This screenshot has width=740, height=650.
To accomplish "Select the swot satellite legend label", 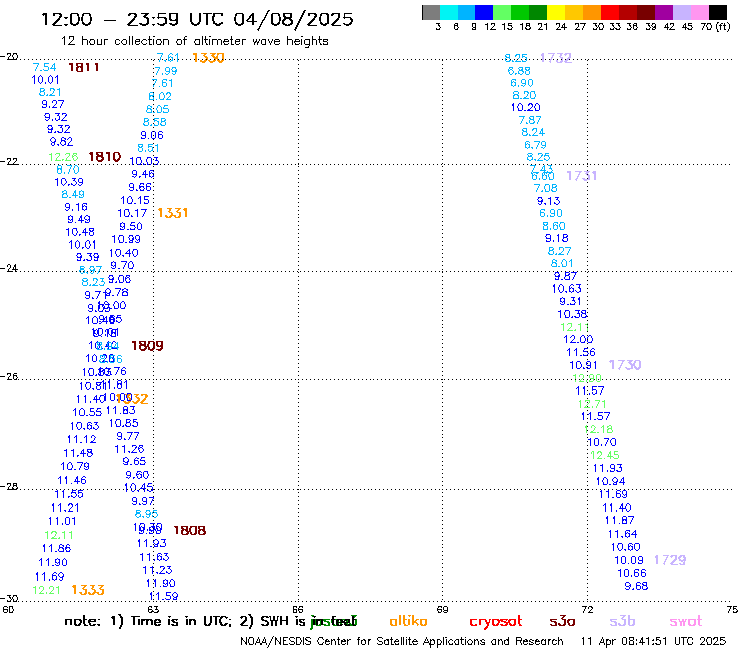I will pyautogui.click(x=686, y=621).
